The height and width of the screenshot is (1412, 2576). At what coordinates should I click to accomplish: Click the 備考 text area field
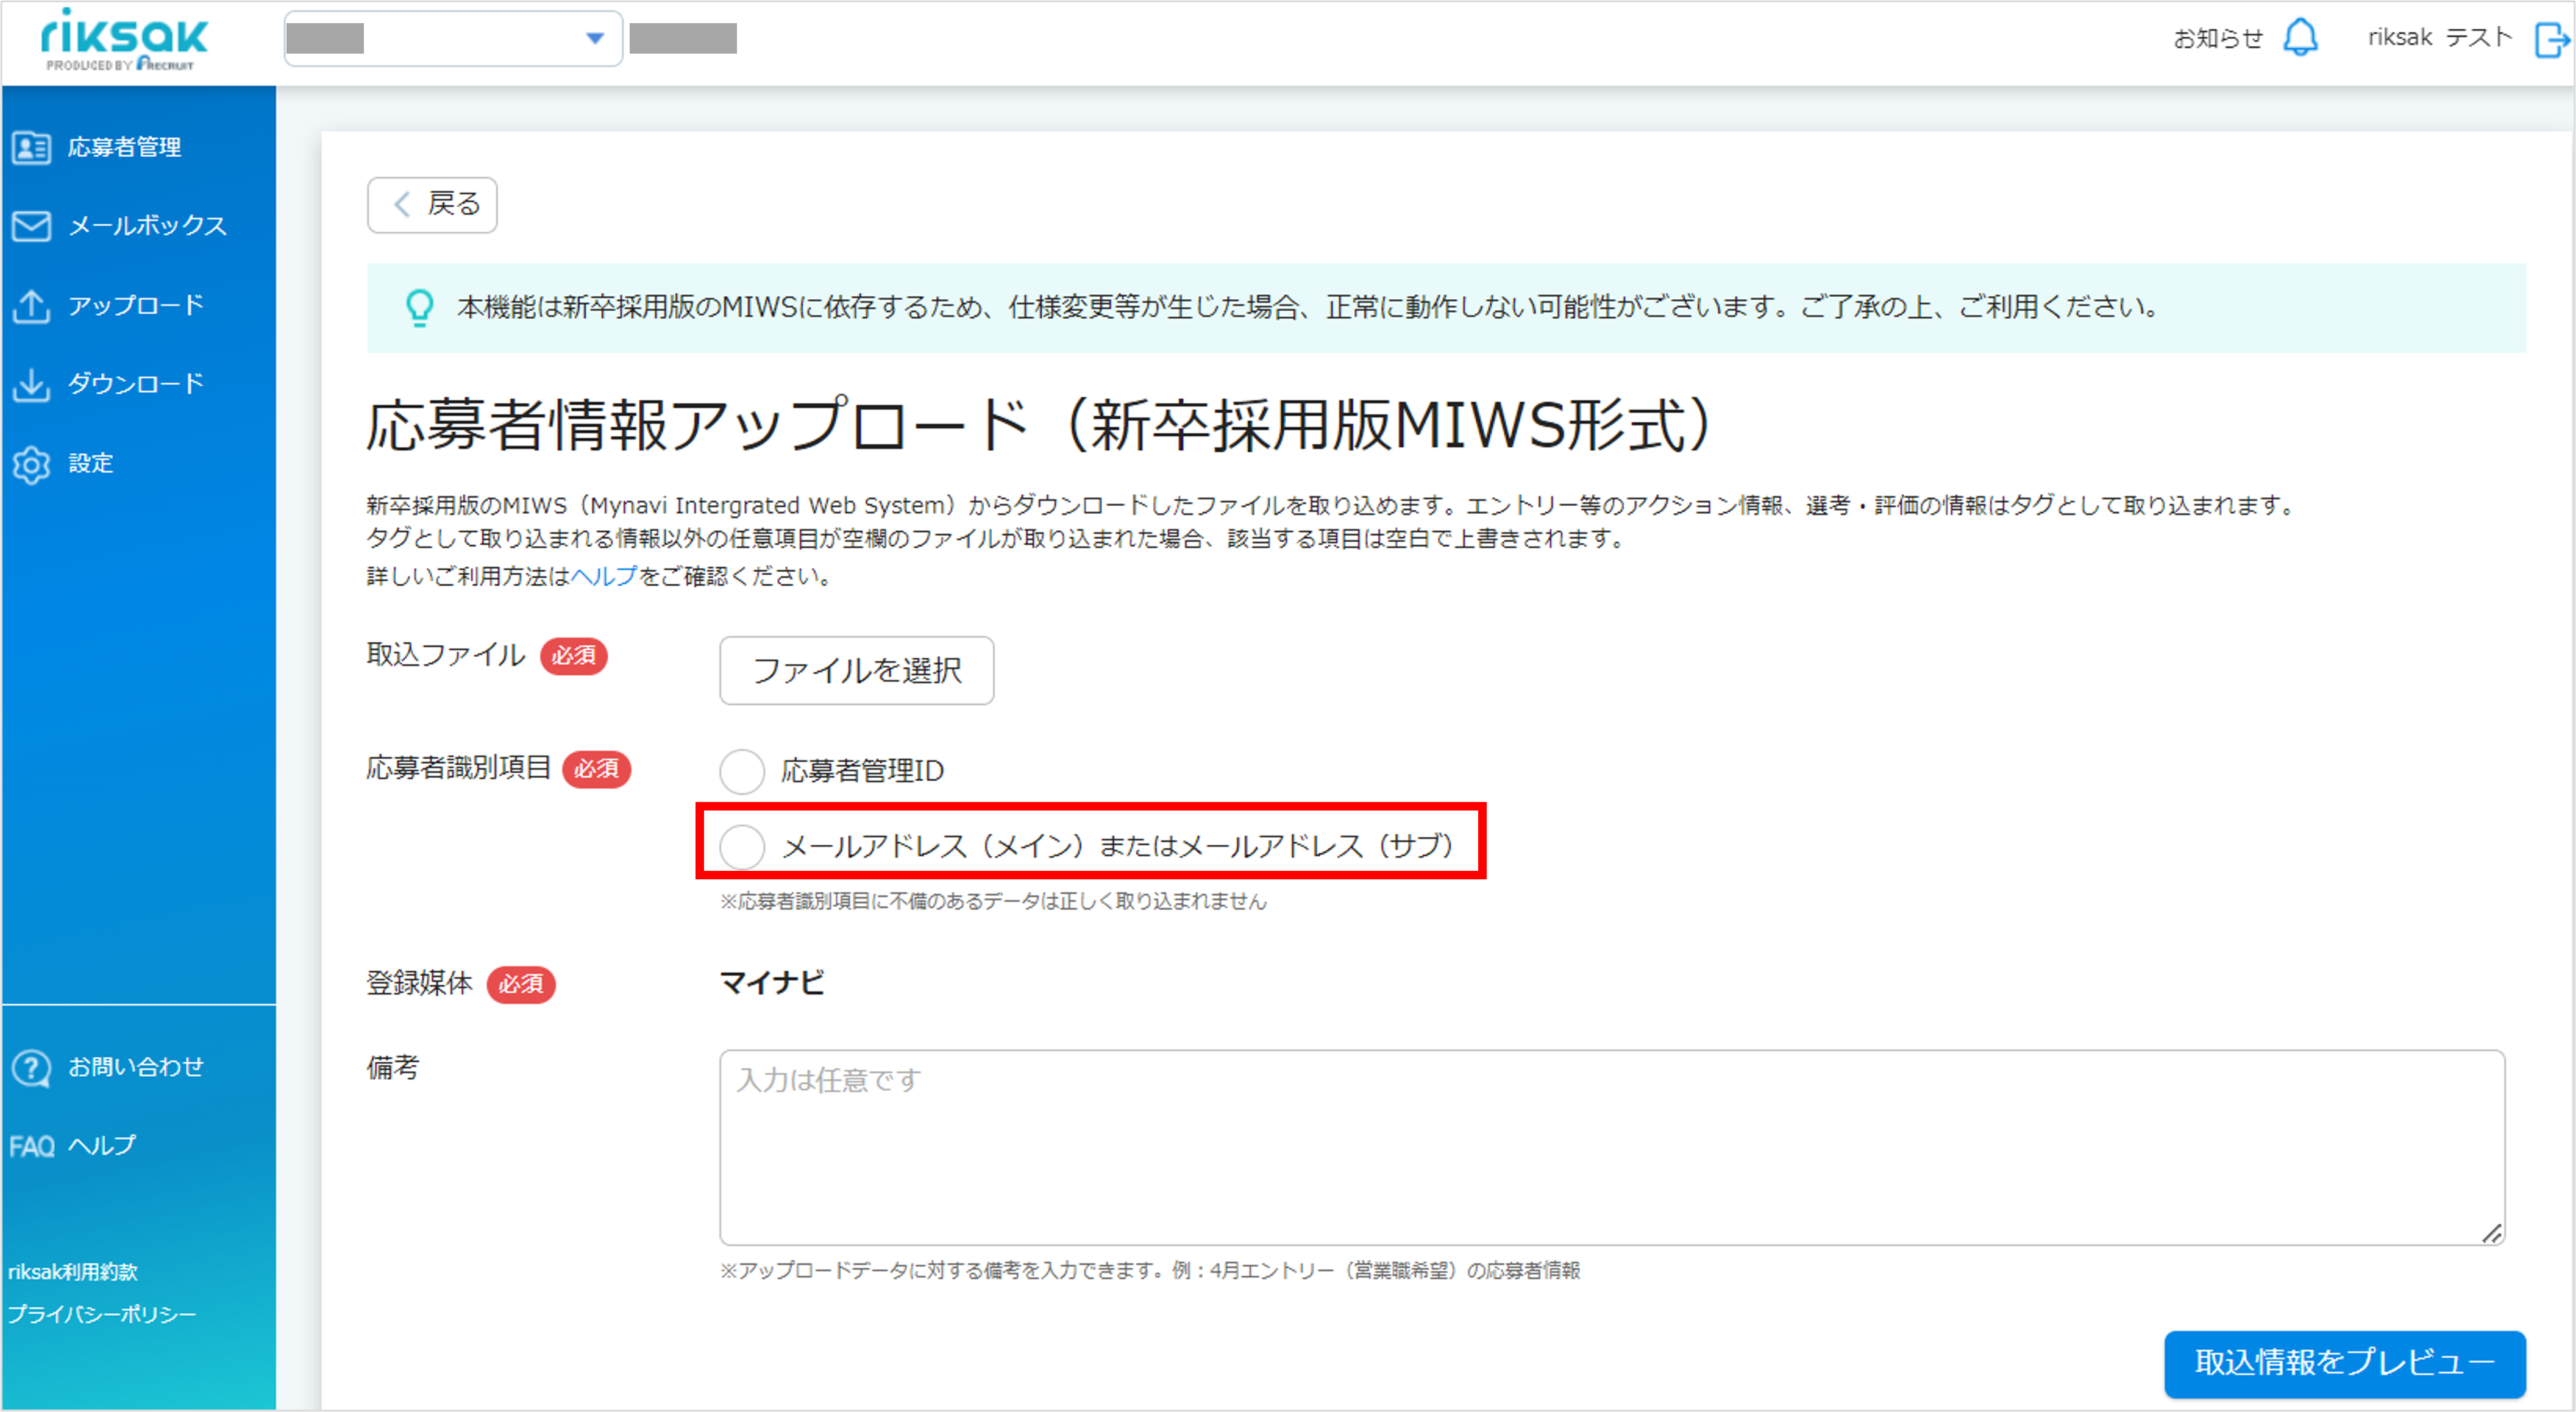click(1612, 1147)
